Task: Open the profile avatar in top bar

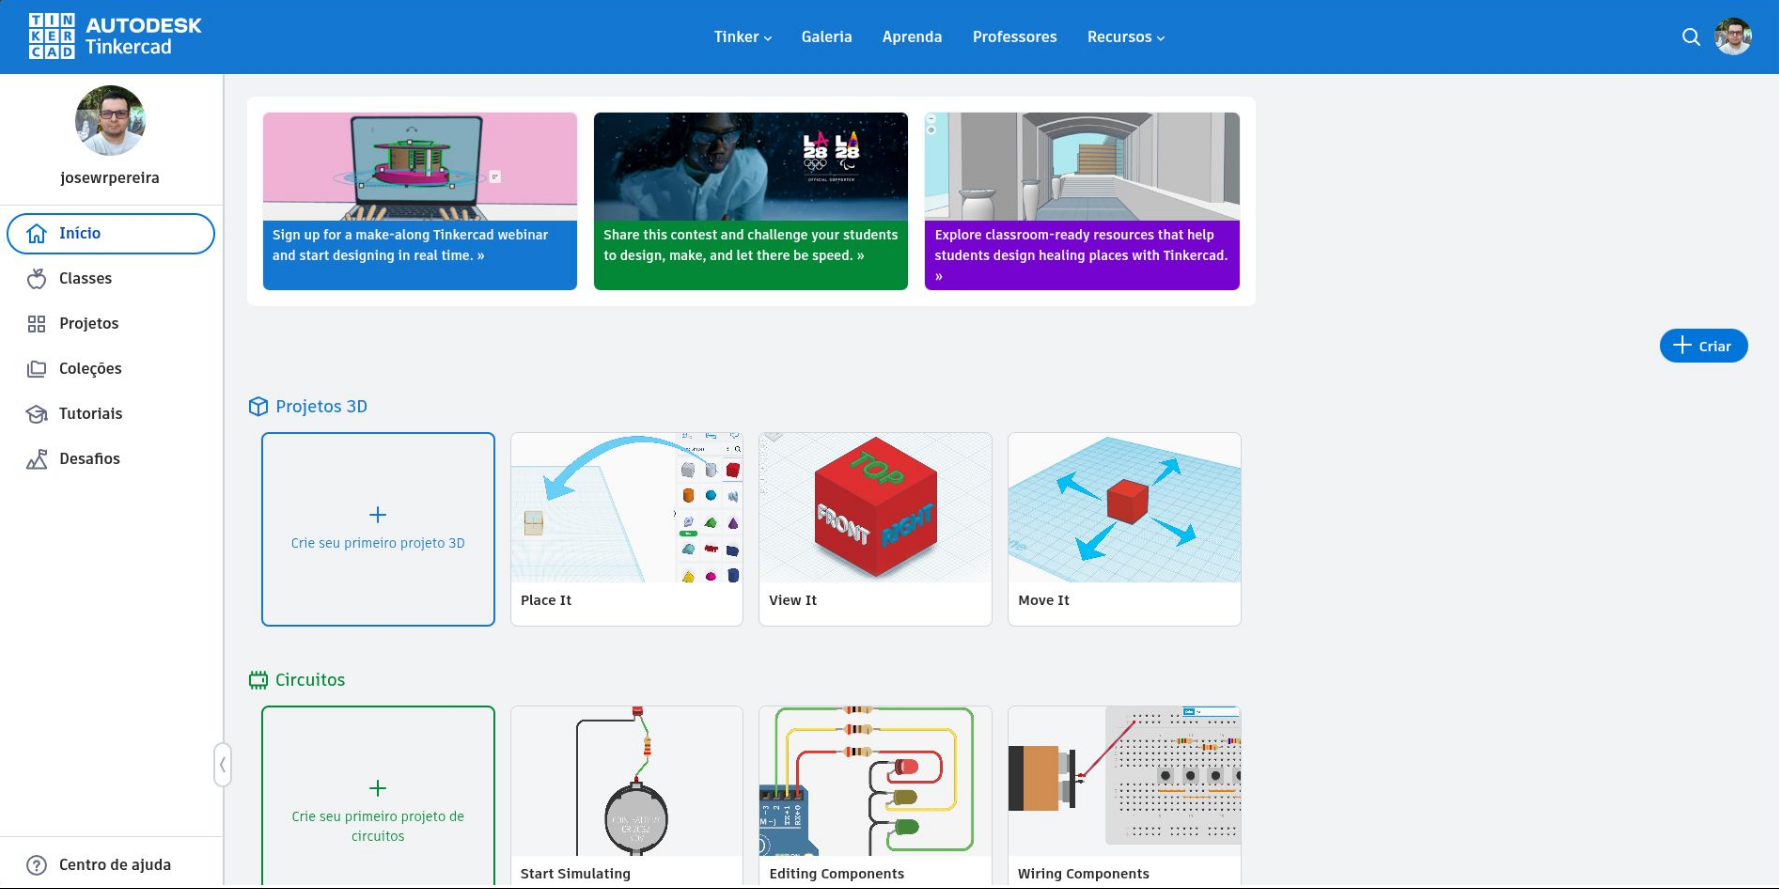Action: pos(1733,37)
